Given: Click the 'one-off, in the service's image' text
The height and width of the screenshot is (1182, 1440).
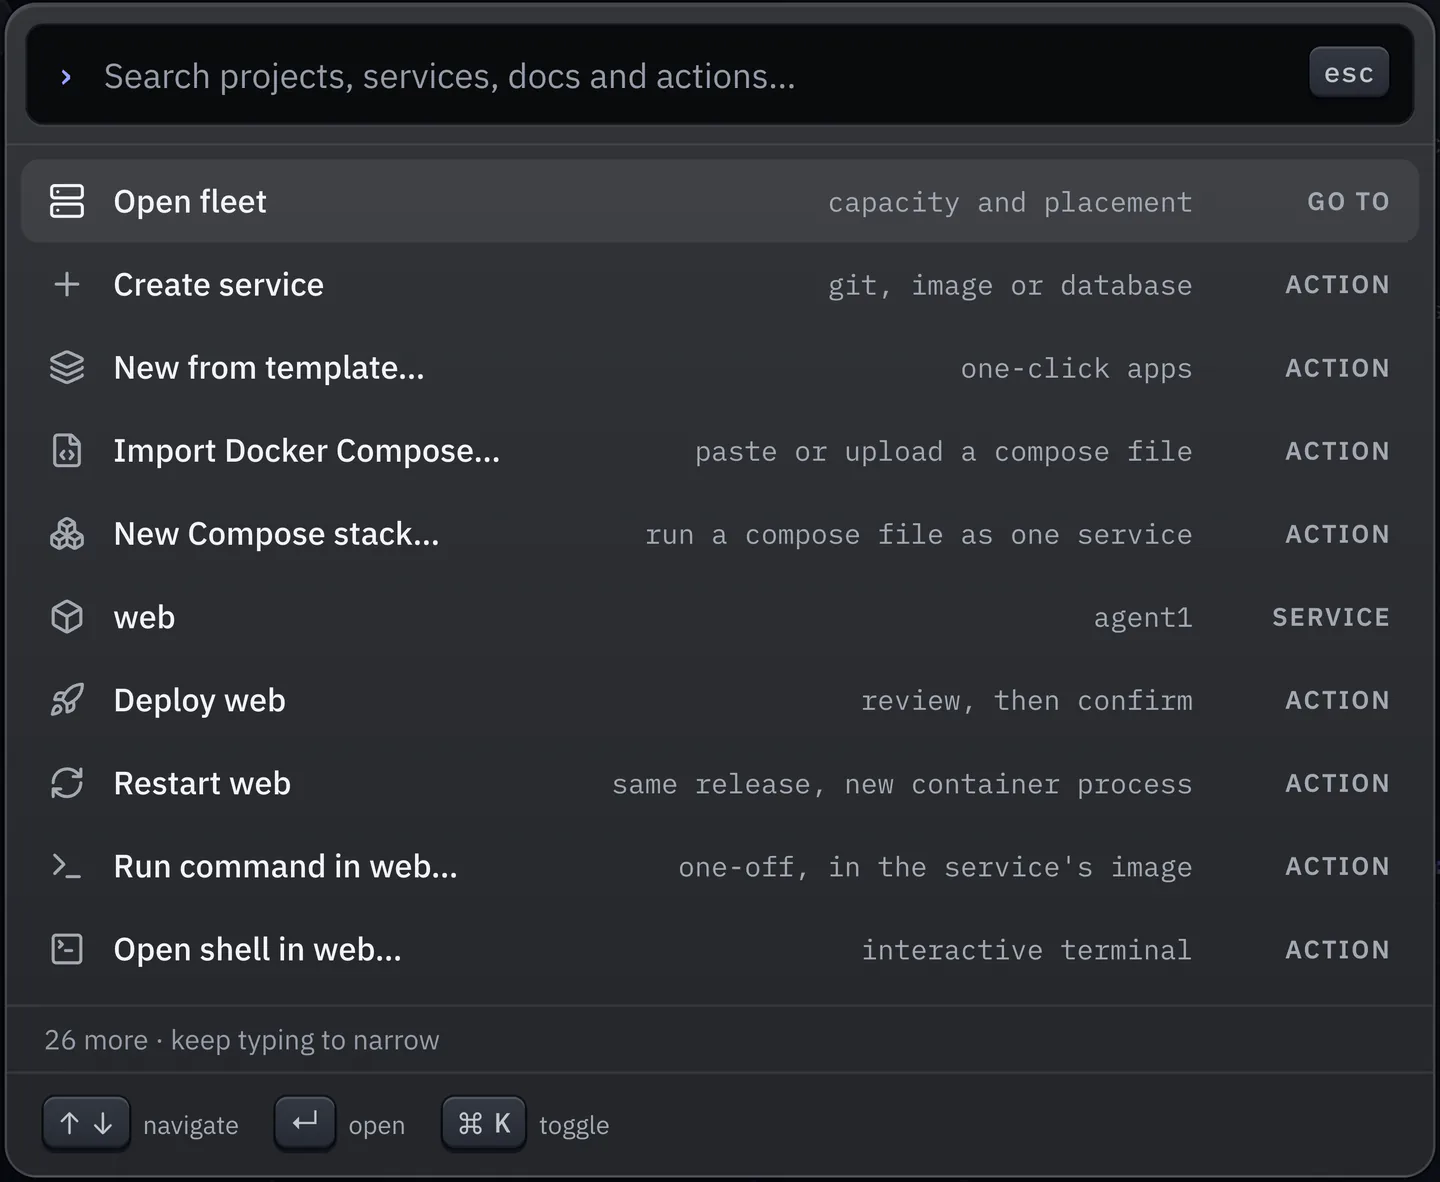Looking at the screenshot, I should [936, 866].
